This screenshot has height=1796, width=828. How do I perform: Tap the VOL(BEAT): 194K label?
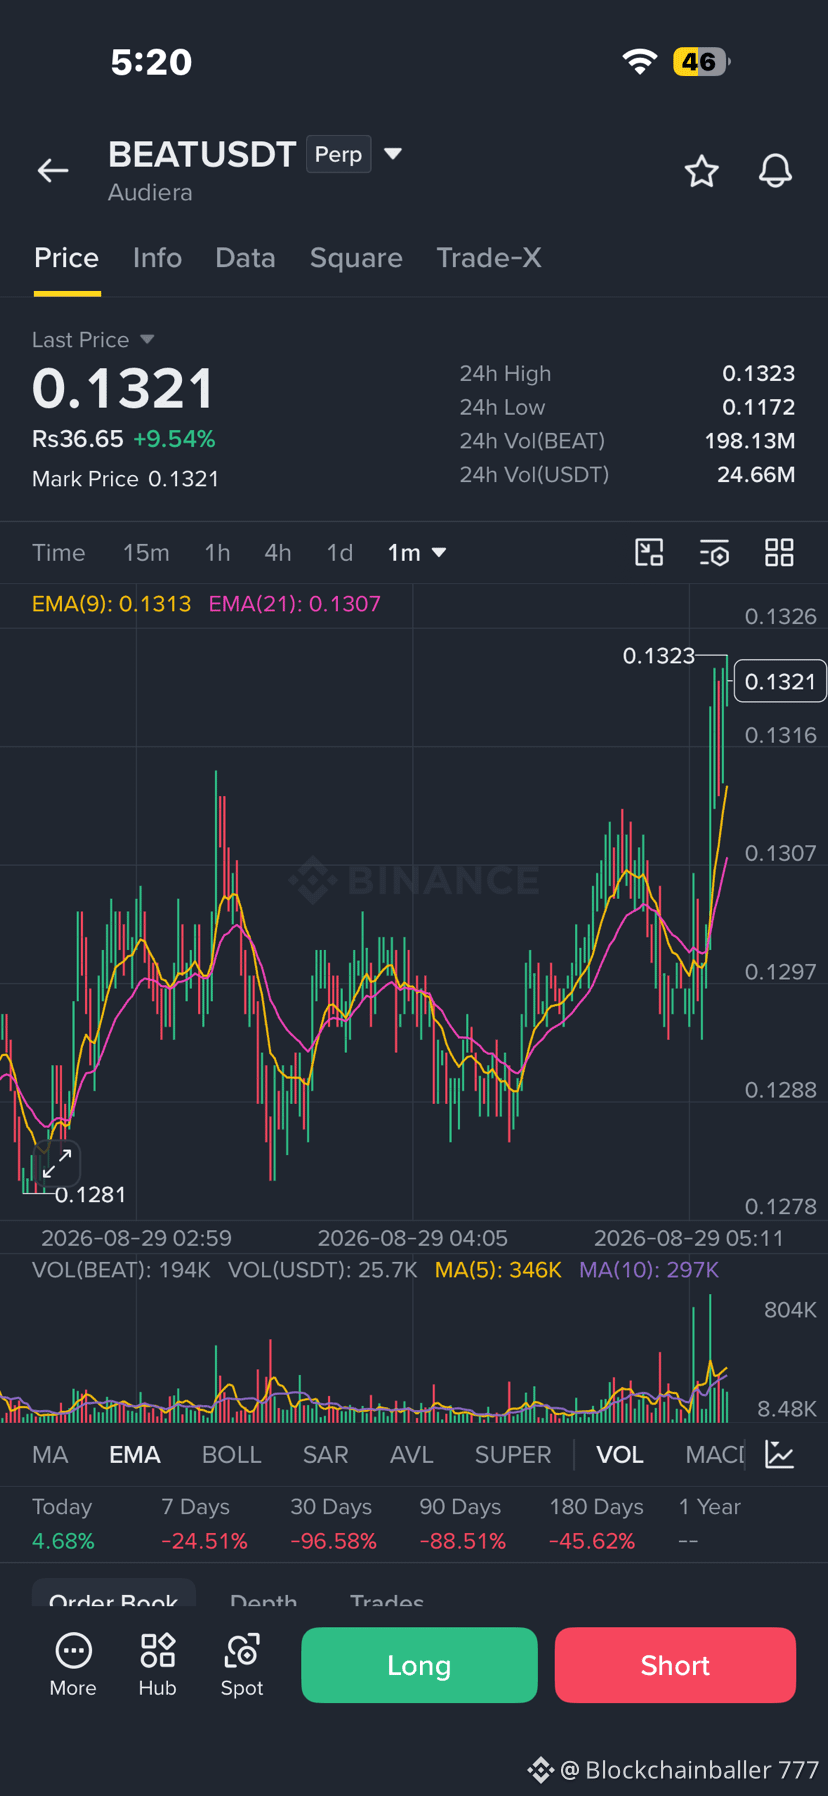coord(121,1270)
